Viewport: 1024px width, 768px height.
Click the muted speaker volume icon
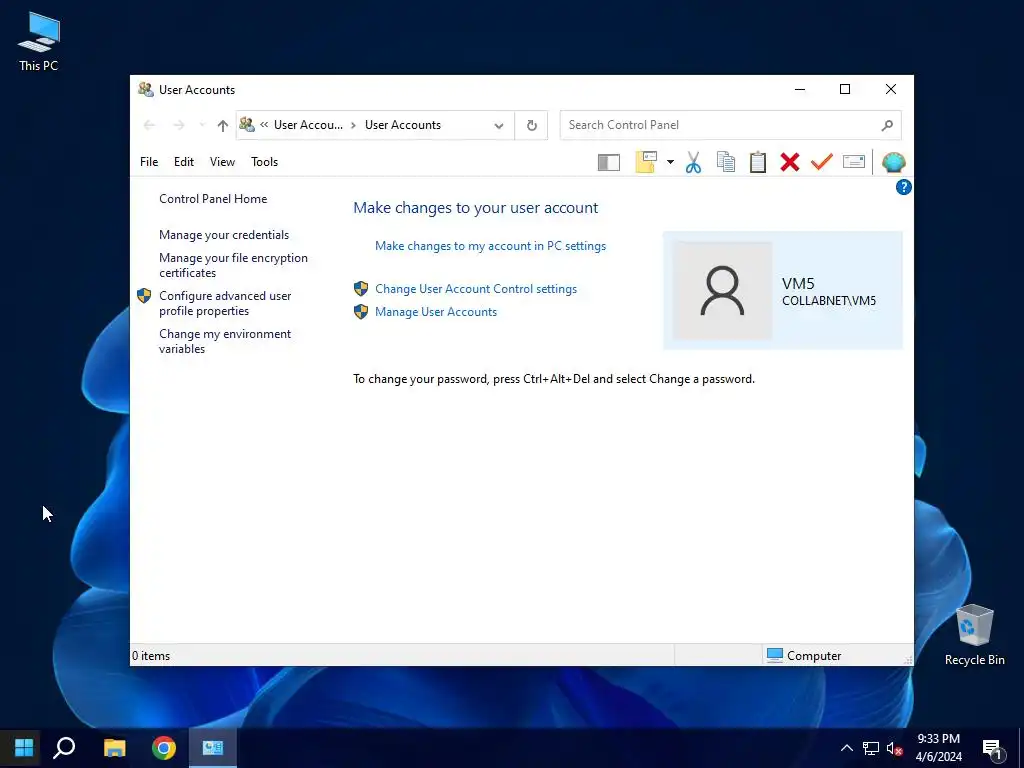[x=894, y=748]
